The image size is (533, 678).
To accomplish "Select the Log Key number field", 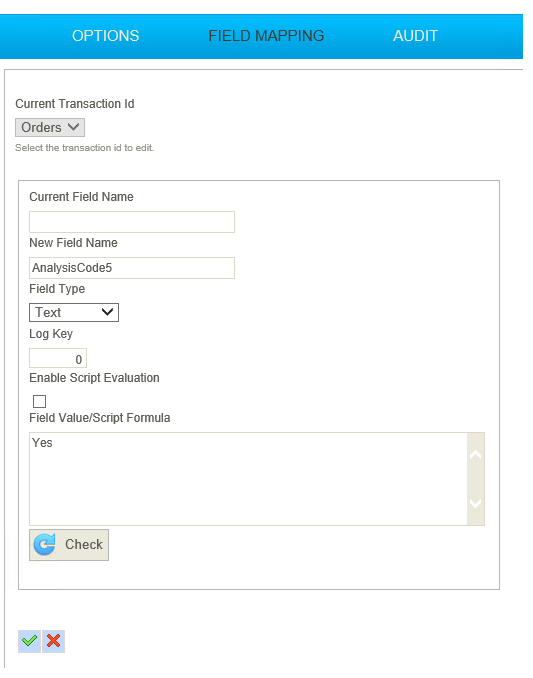I will point(58,358).
